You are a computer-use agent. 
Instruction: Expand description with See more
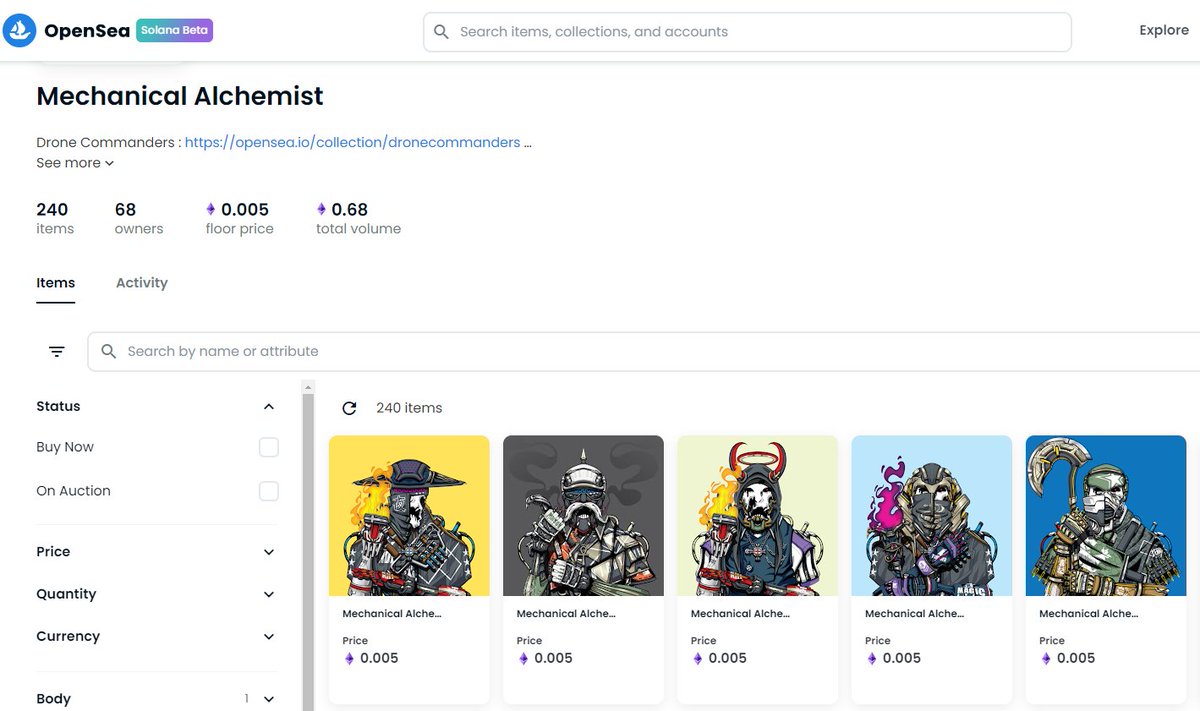click(x=75, y=163)
